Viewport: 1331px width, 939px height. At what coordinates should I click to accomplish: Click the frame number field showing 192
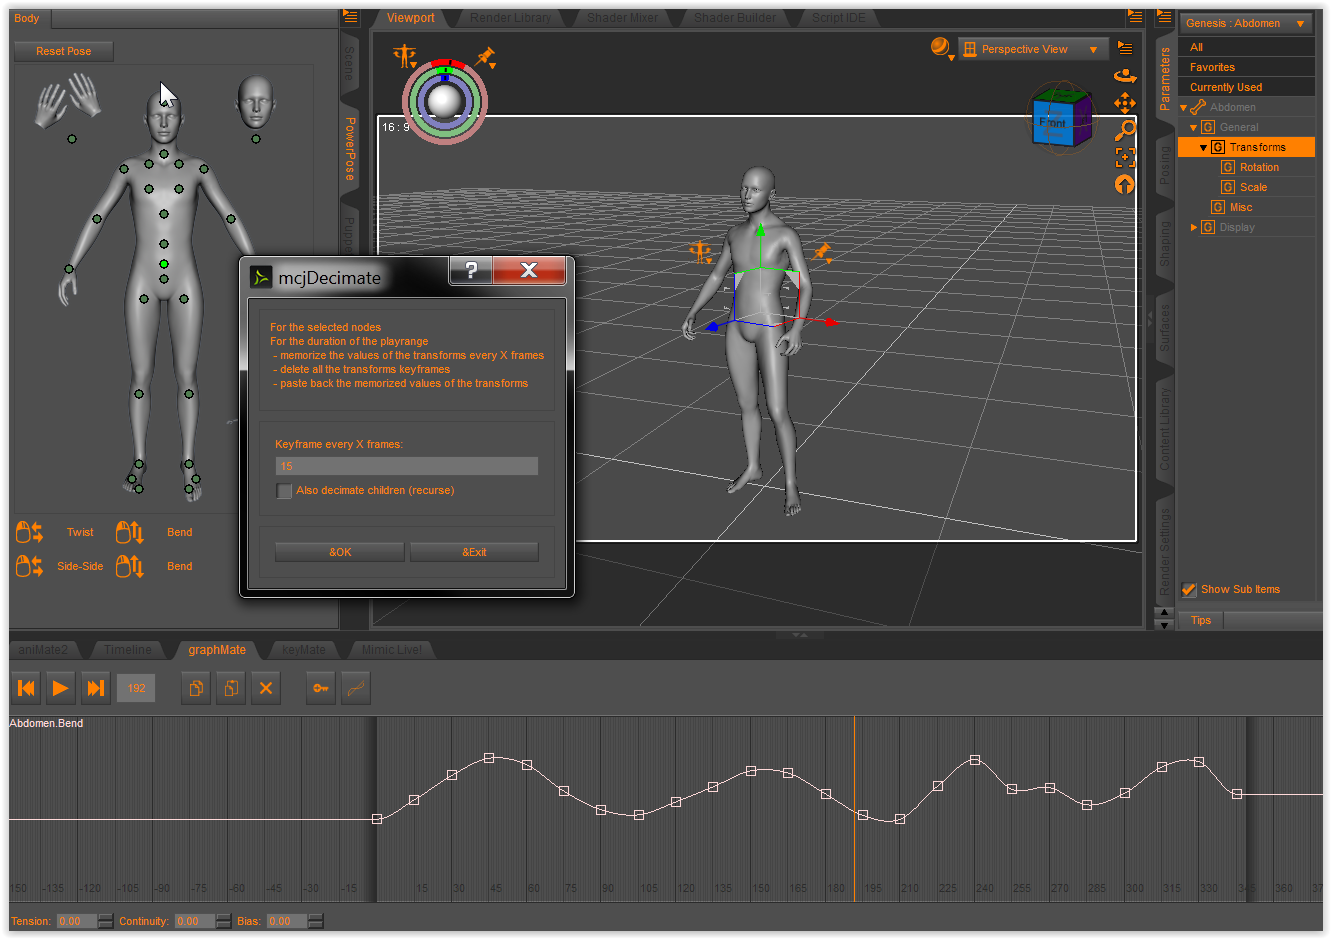pyautogui.click(x=135, y=688)
